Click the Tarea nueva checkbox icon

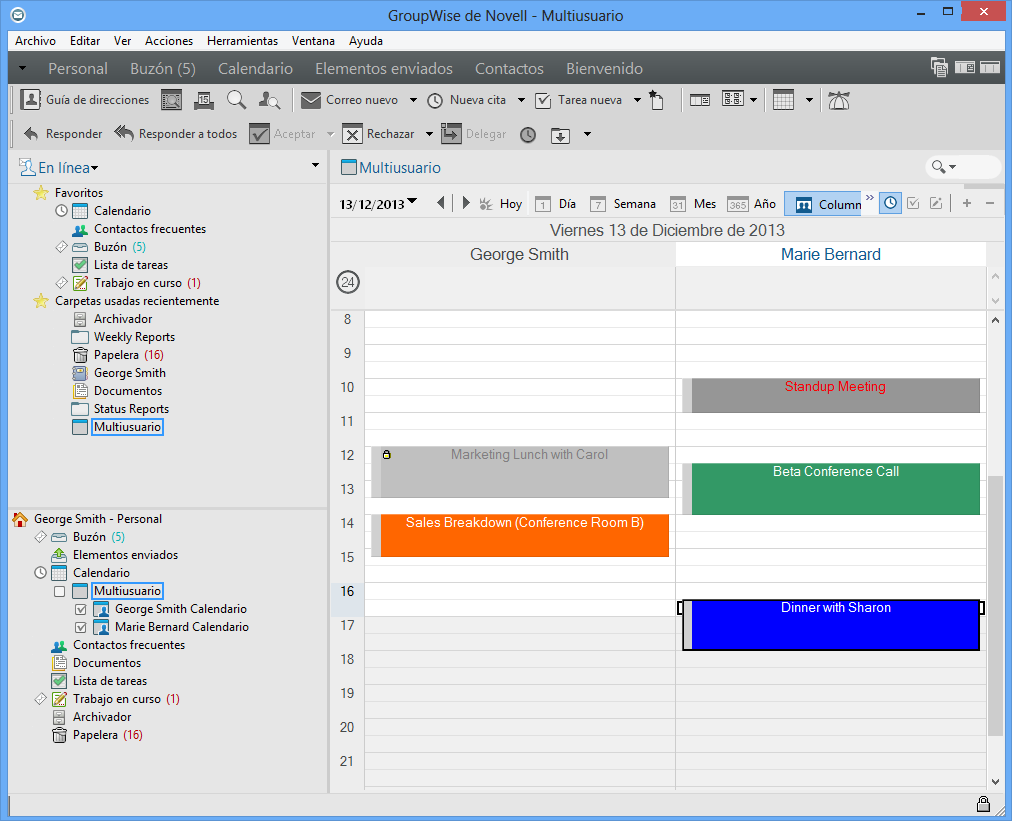543,101
